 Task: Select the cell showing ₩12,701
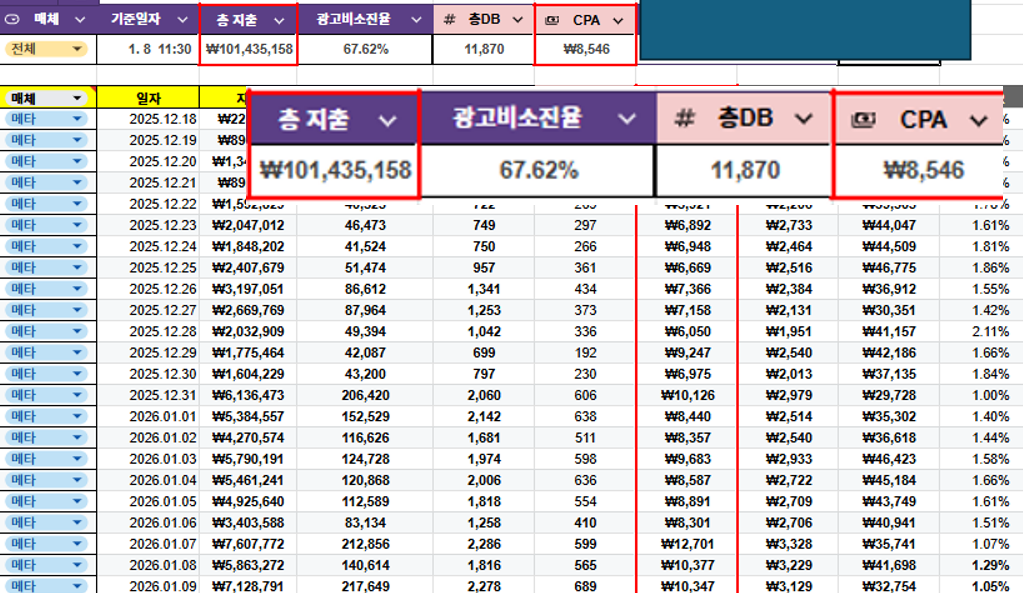(x=688, y=543)
